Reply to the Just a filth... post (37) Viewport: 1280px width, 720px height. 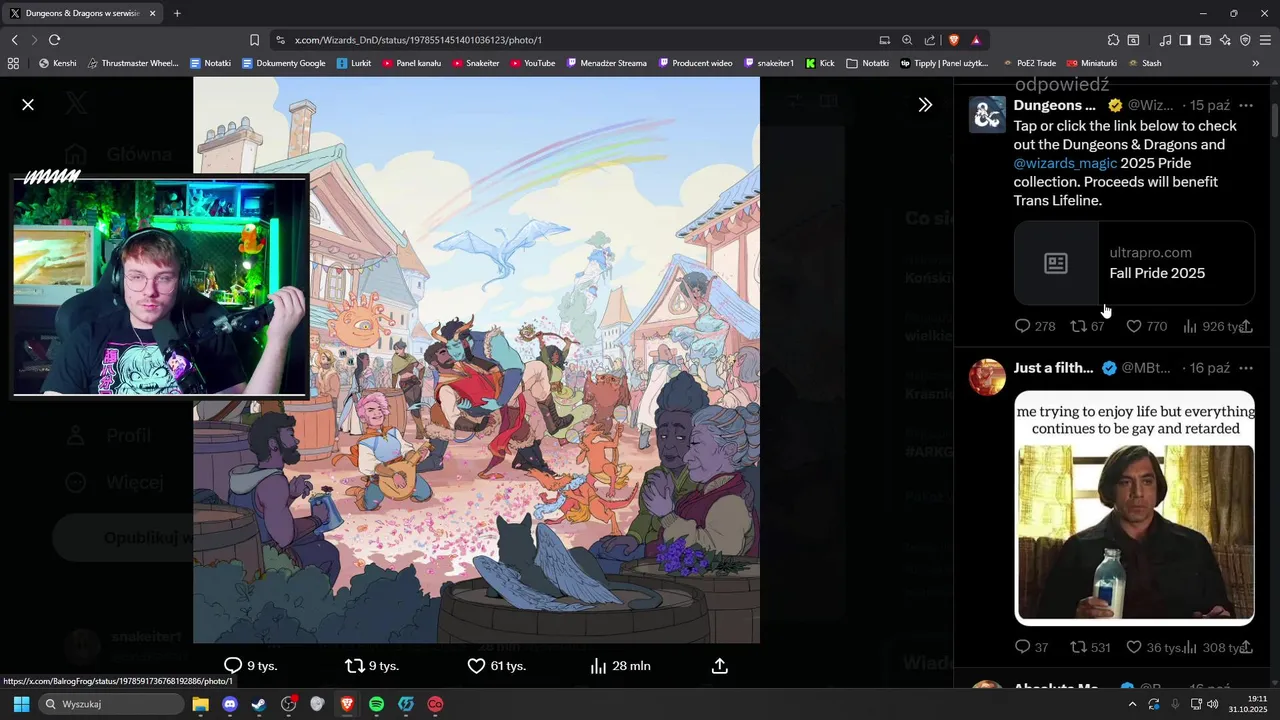click(1022, 647)
